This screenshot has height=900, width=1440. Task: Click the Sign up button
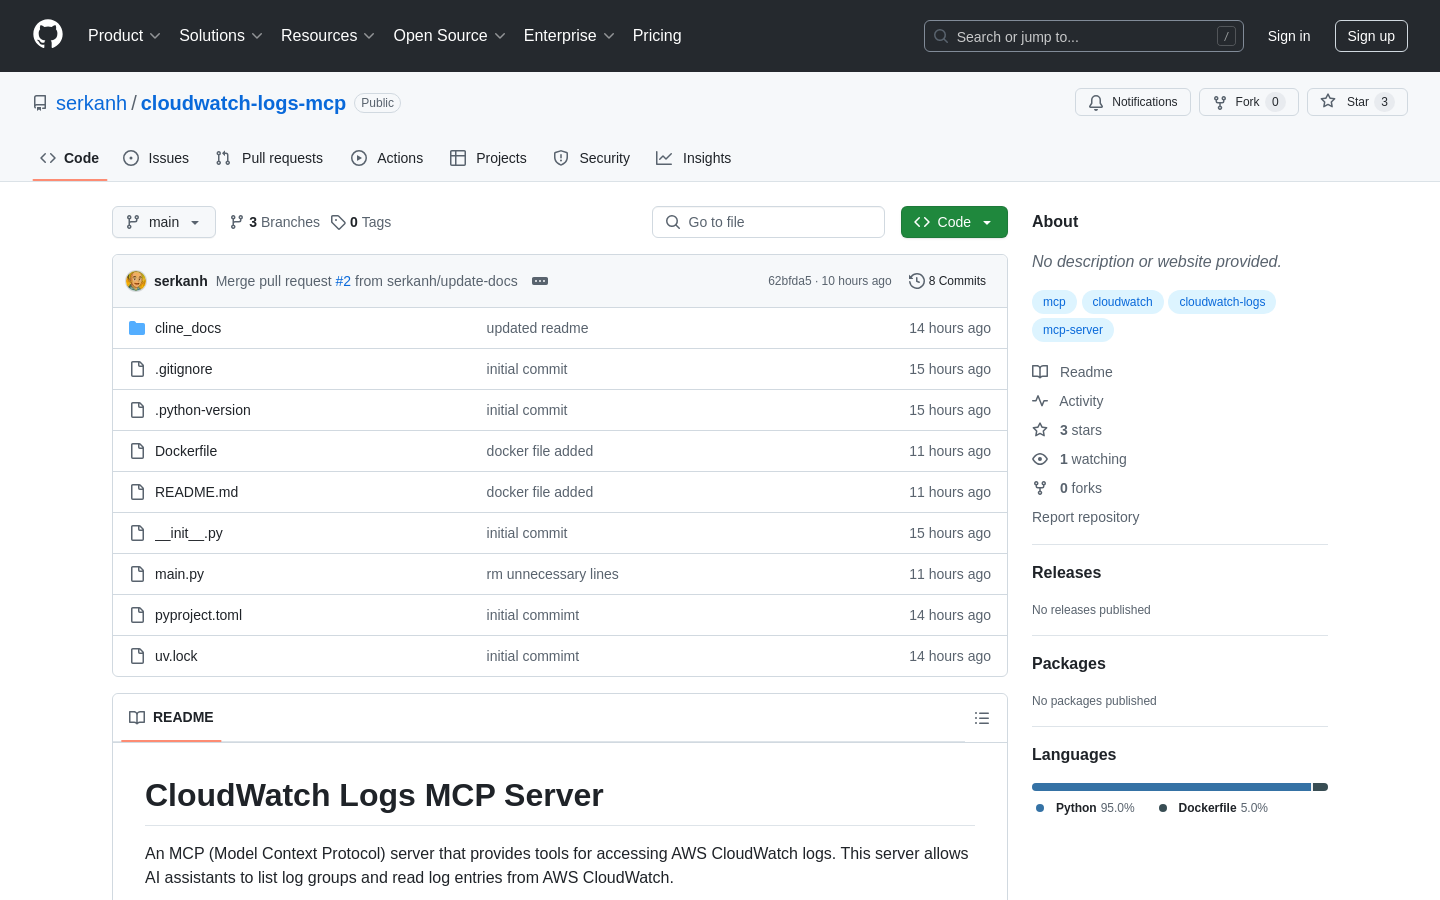pyautogui.click(x=1371, y=36)
